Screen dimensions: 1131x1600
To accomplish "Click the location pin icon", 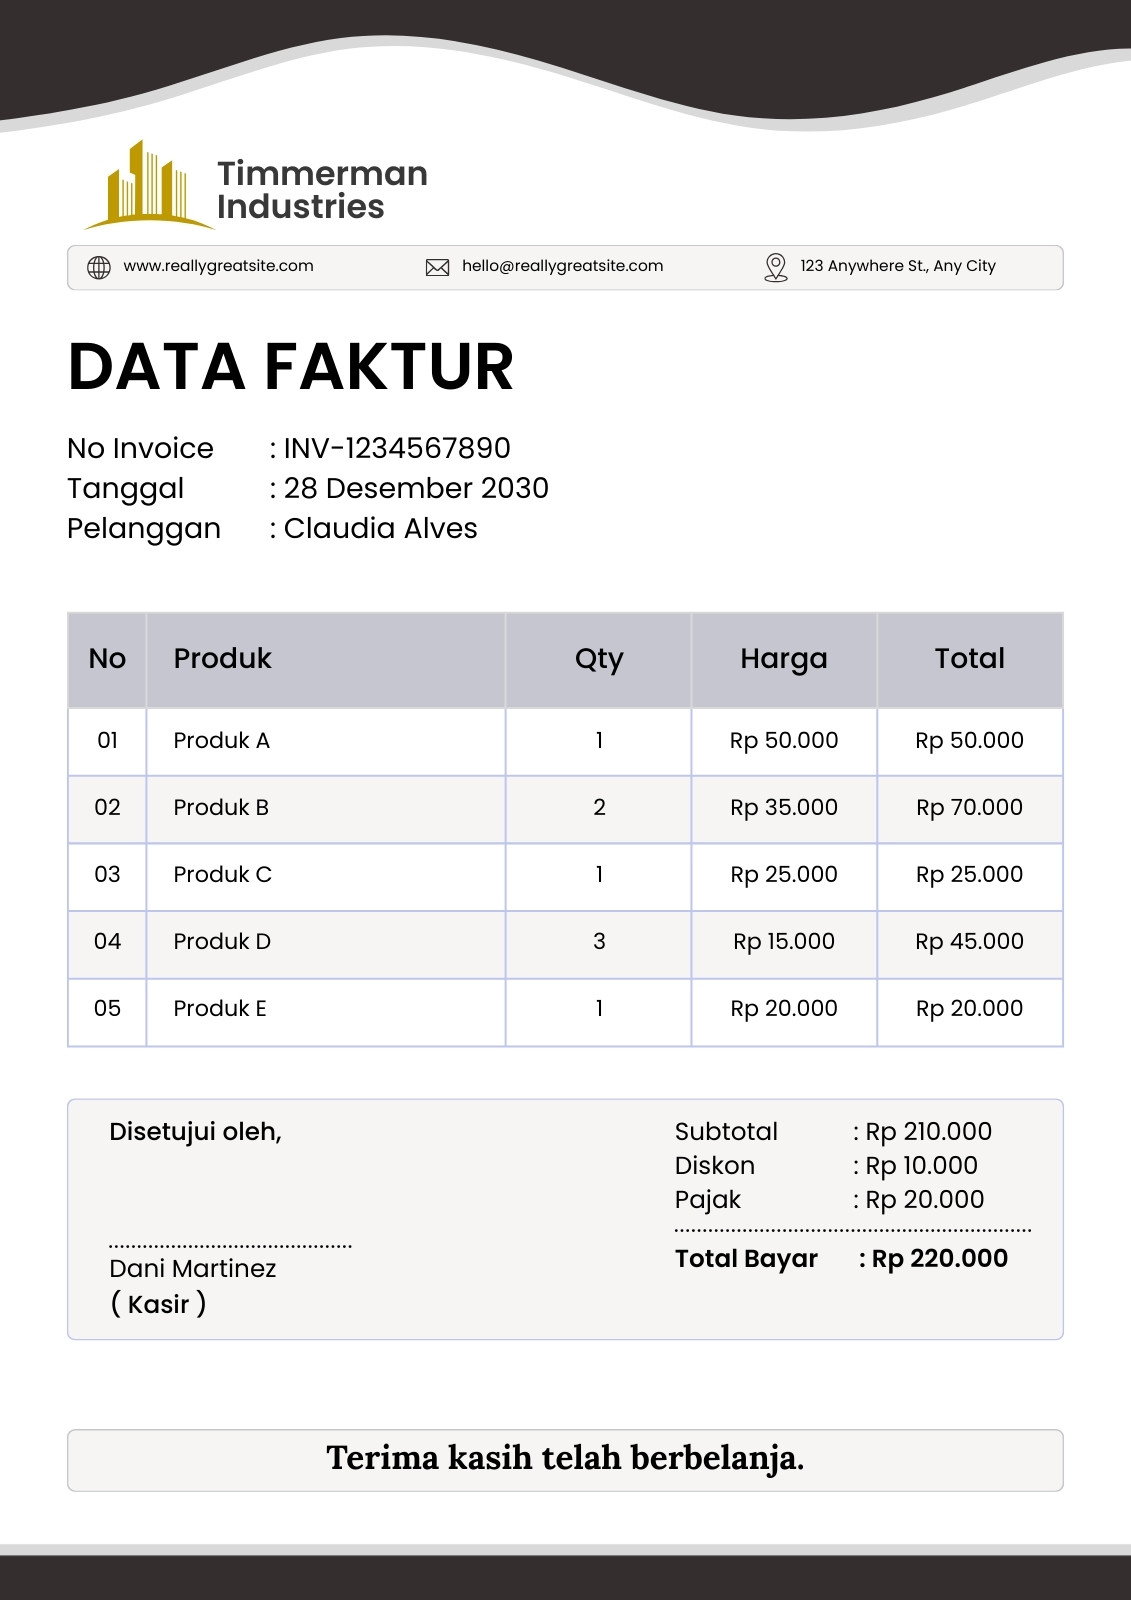I will (x=776, y=267).
